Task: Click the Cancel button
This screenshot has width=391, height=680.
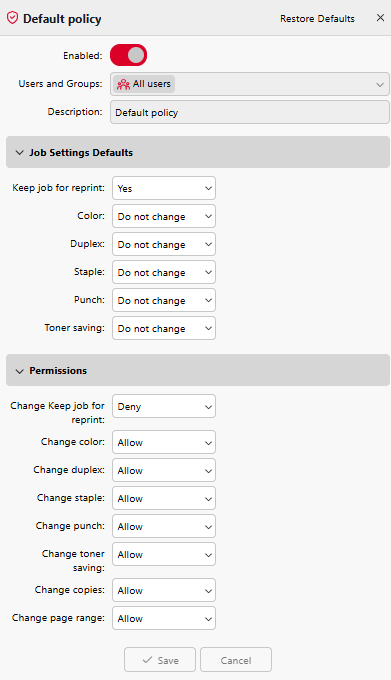Action: coord(236,660)
